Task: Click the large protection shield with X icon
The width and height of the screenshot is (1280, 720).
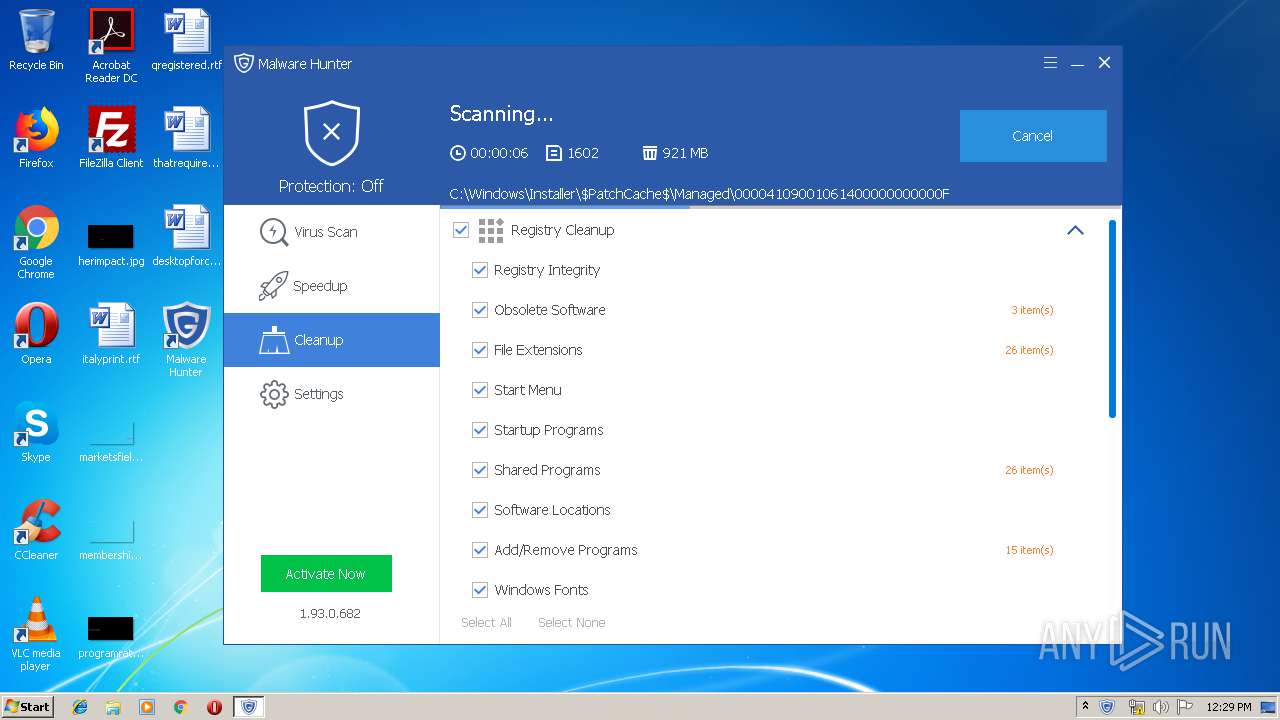Action: click(x=332, y=133)
